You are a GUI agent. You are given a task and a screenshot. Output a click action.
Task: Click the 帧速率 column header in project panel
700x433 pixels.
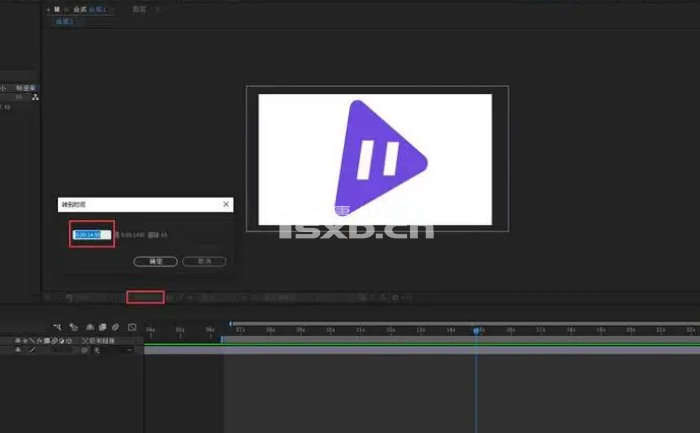[26, 88]
